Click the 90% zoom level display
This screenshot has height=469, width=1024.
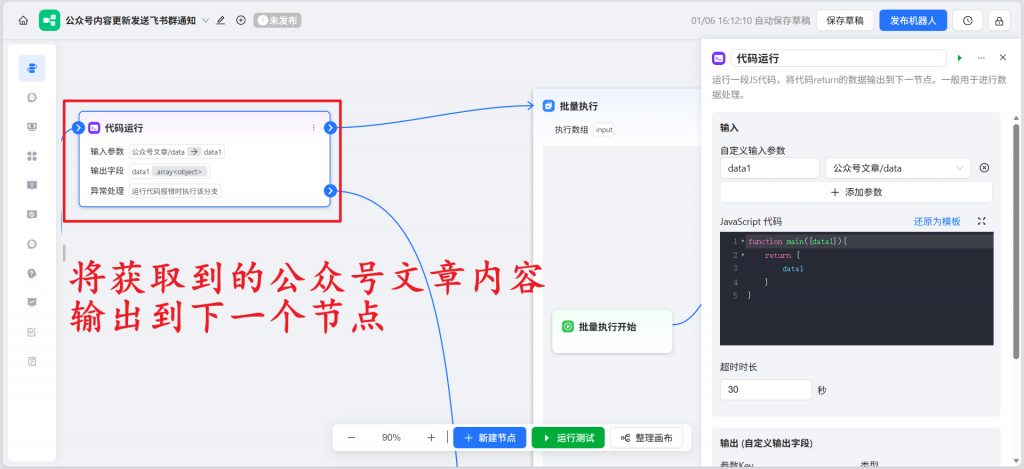(x=391, y=438)
